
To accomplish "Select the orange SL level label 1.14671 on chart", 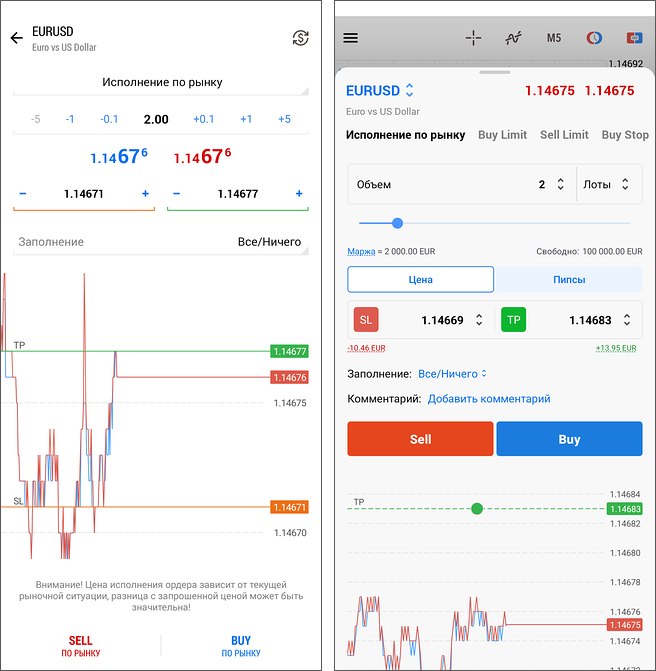I will point(289,507).
